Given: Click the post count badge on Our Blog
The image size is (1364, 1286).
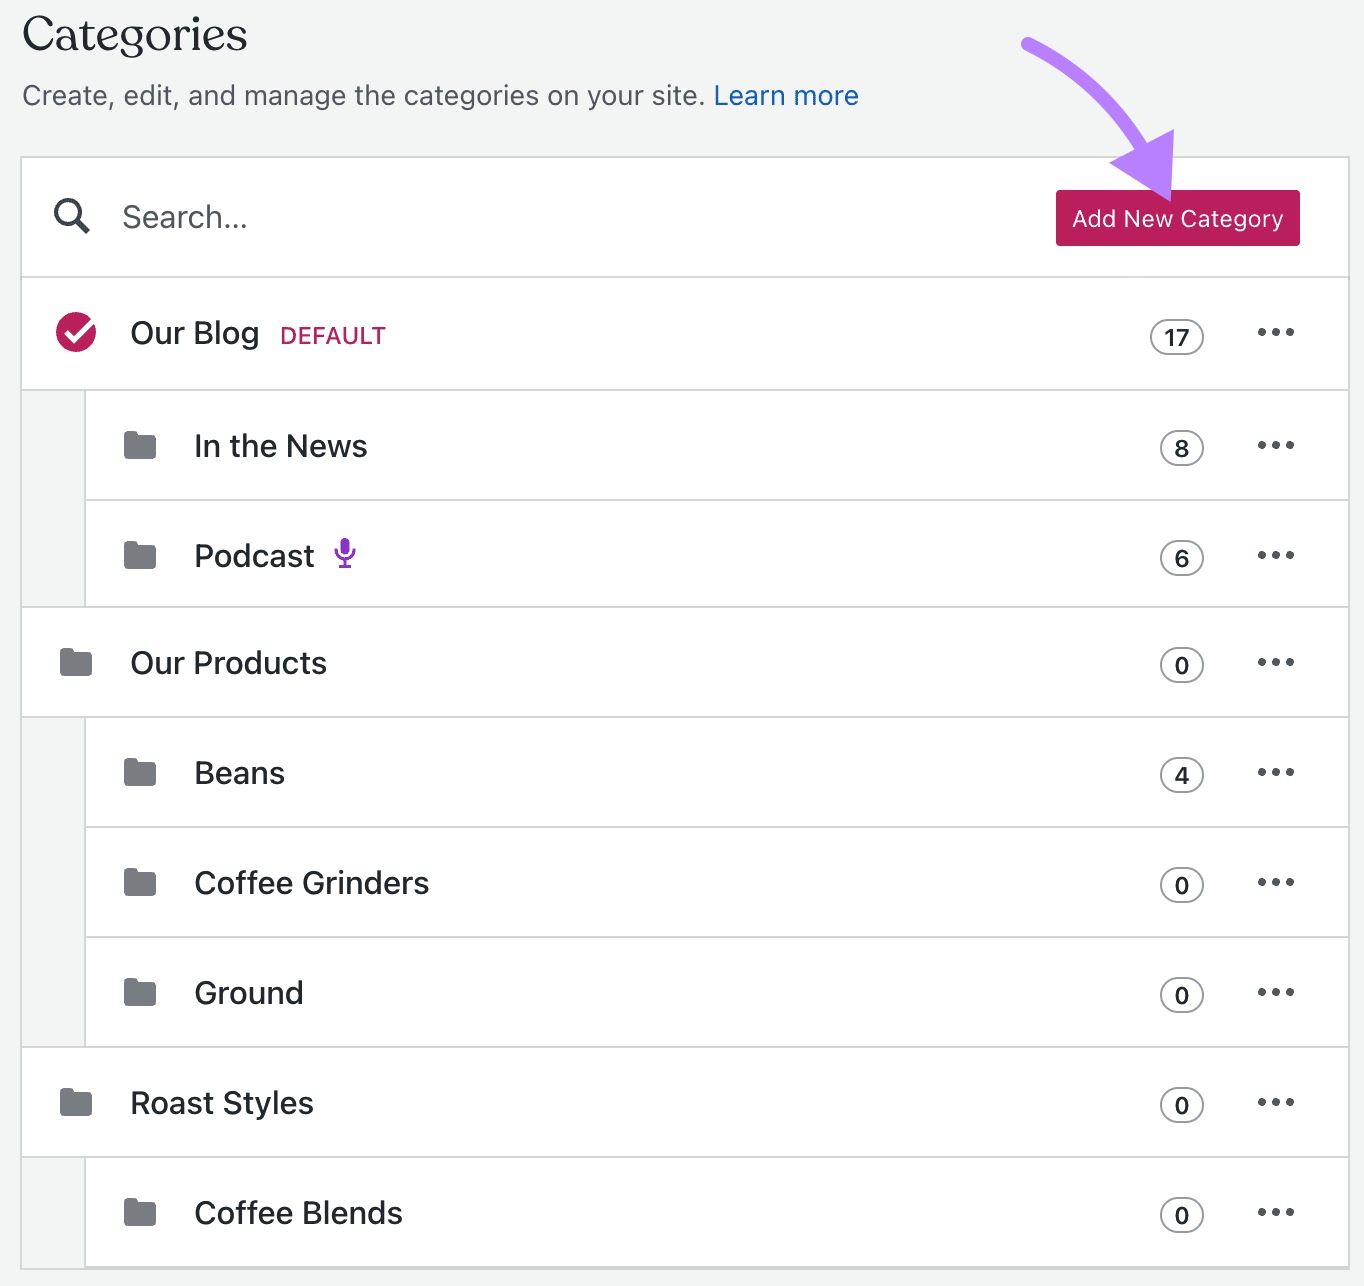Looking at the screenshot, I should (1176, 337).
